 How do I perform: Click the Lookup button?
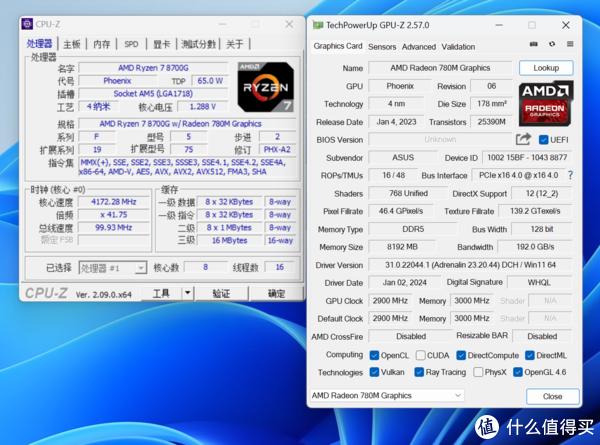coord(546,68)
